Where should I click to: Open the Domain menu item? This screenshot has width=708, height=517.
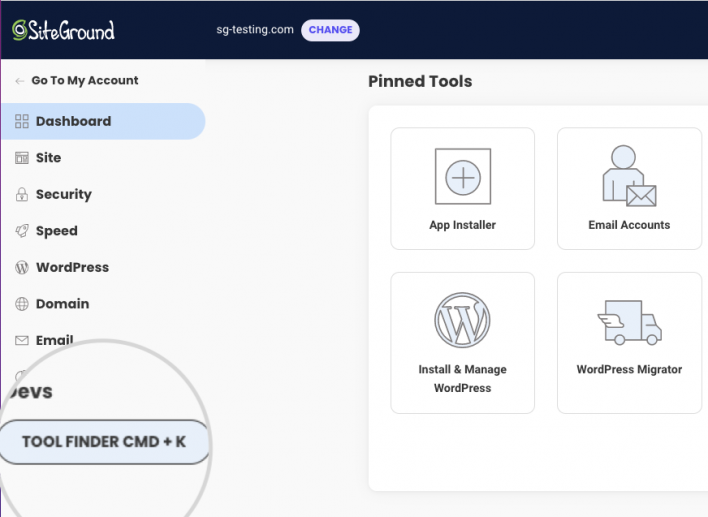click(62, 304)
